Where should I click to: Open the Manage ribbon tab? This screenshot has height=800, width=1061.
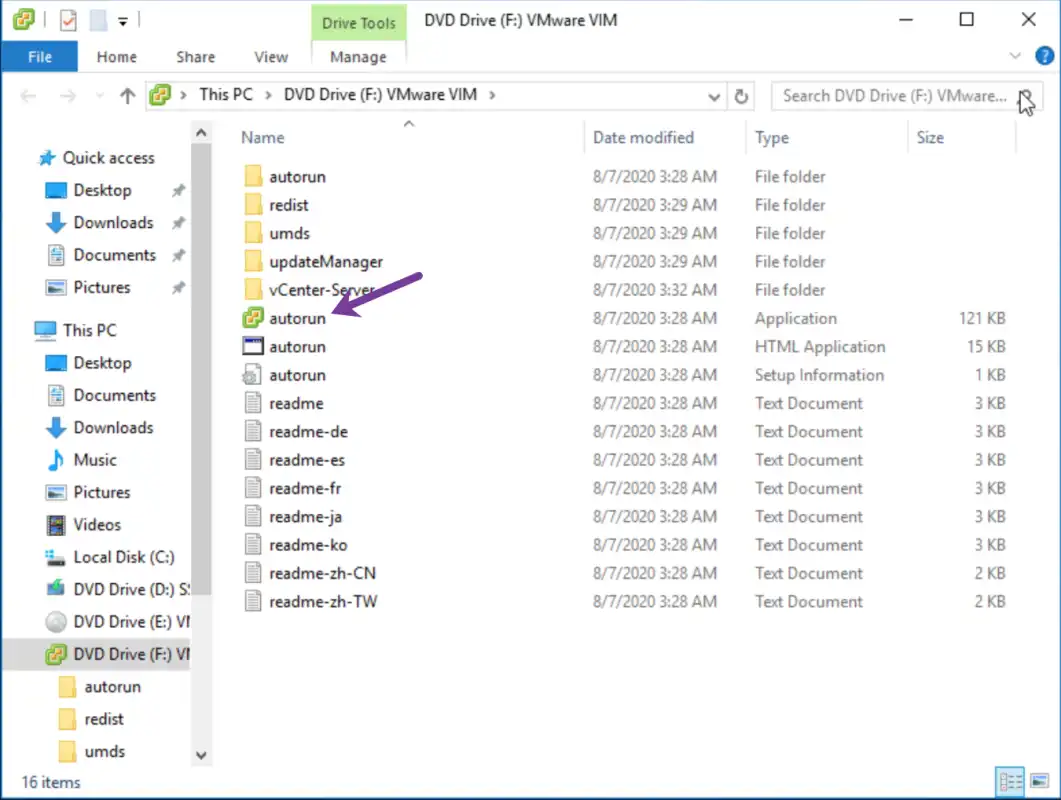(358, 57)
